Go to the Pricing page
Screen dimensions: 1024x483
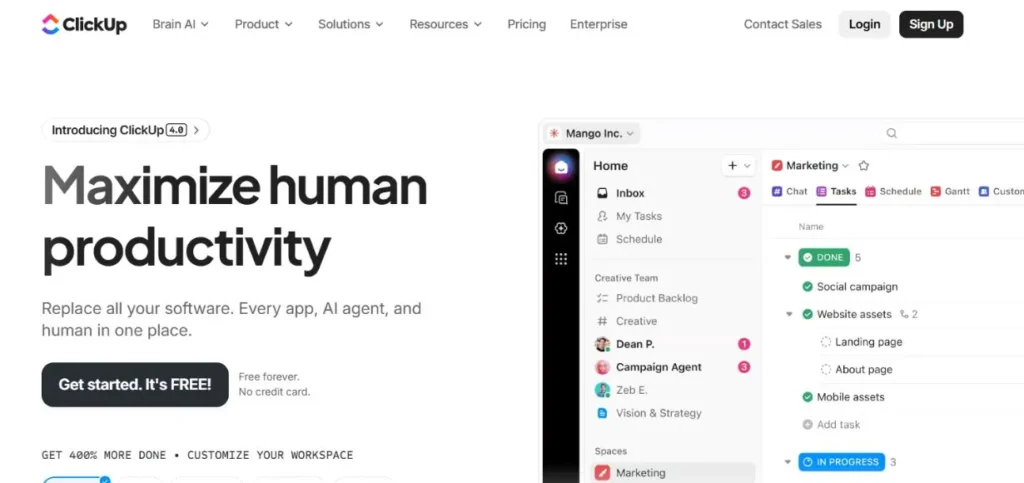(x=526, y=24)
